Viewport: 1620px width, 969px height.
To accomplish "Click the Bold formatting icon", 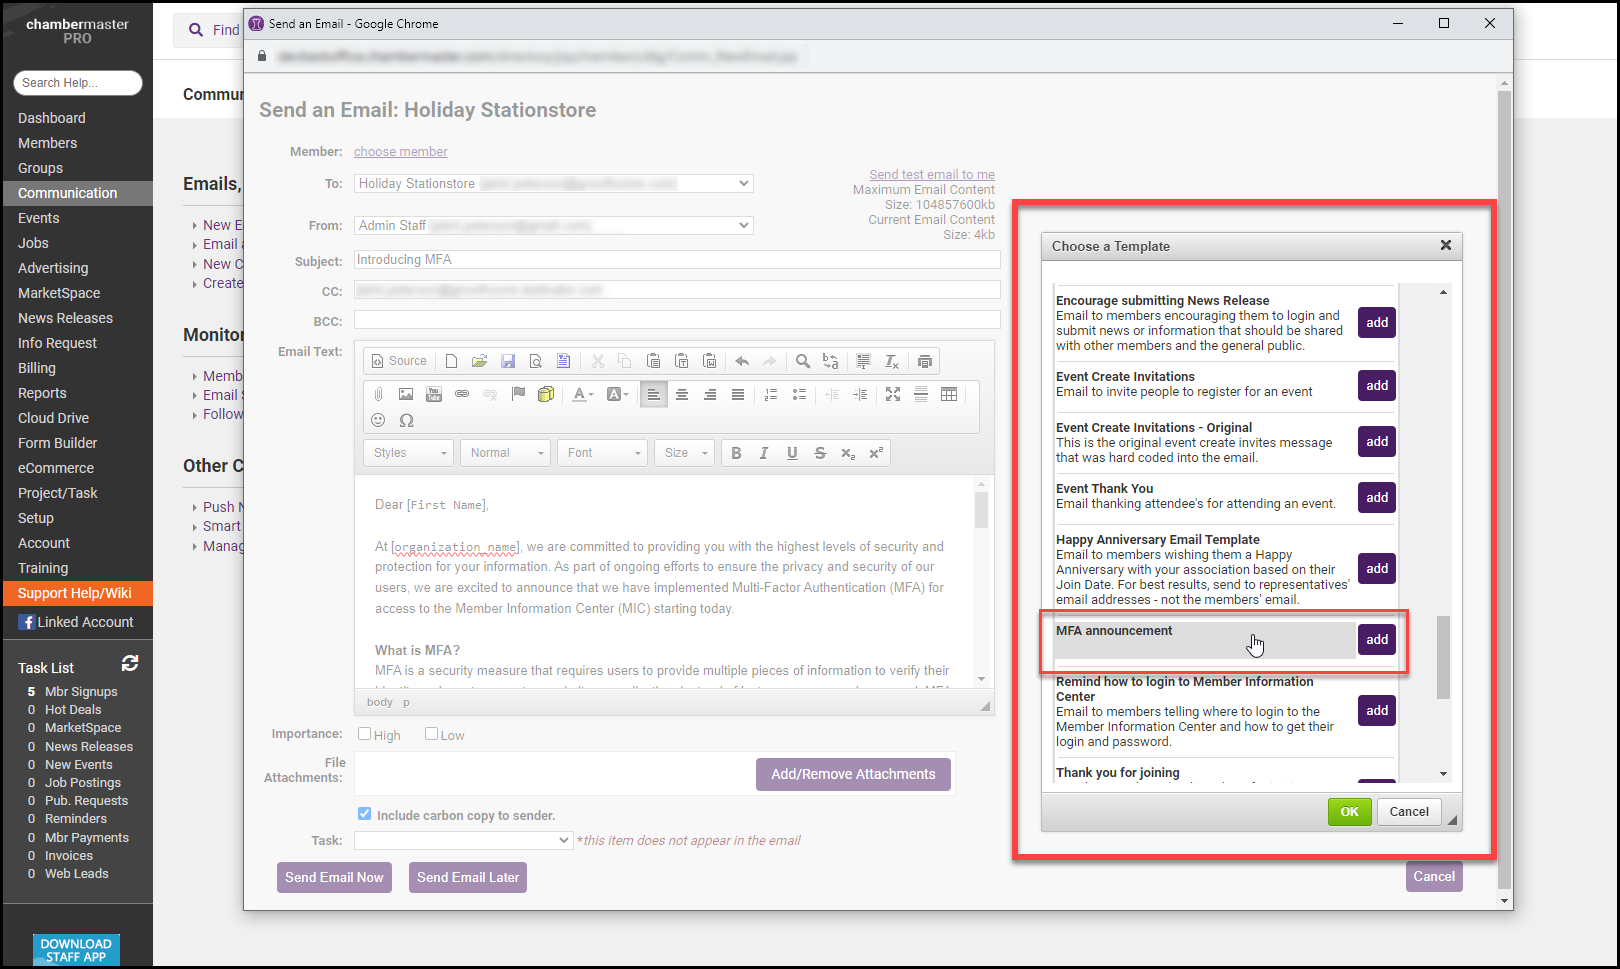I will (x=736, y=453).
